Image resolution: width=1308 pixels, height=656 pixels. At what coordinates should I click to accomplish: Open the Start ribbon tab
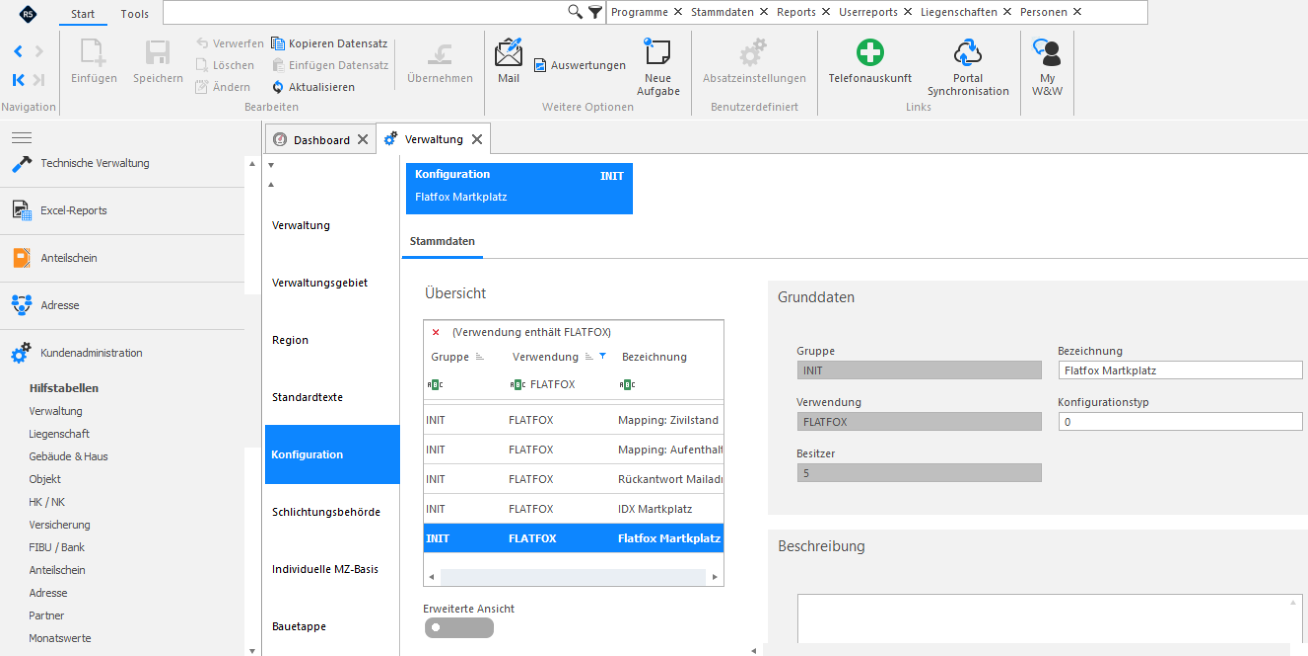pos(83,14)
